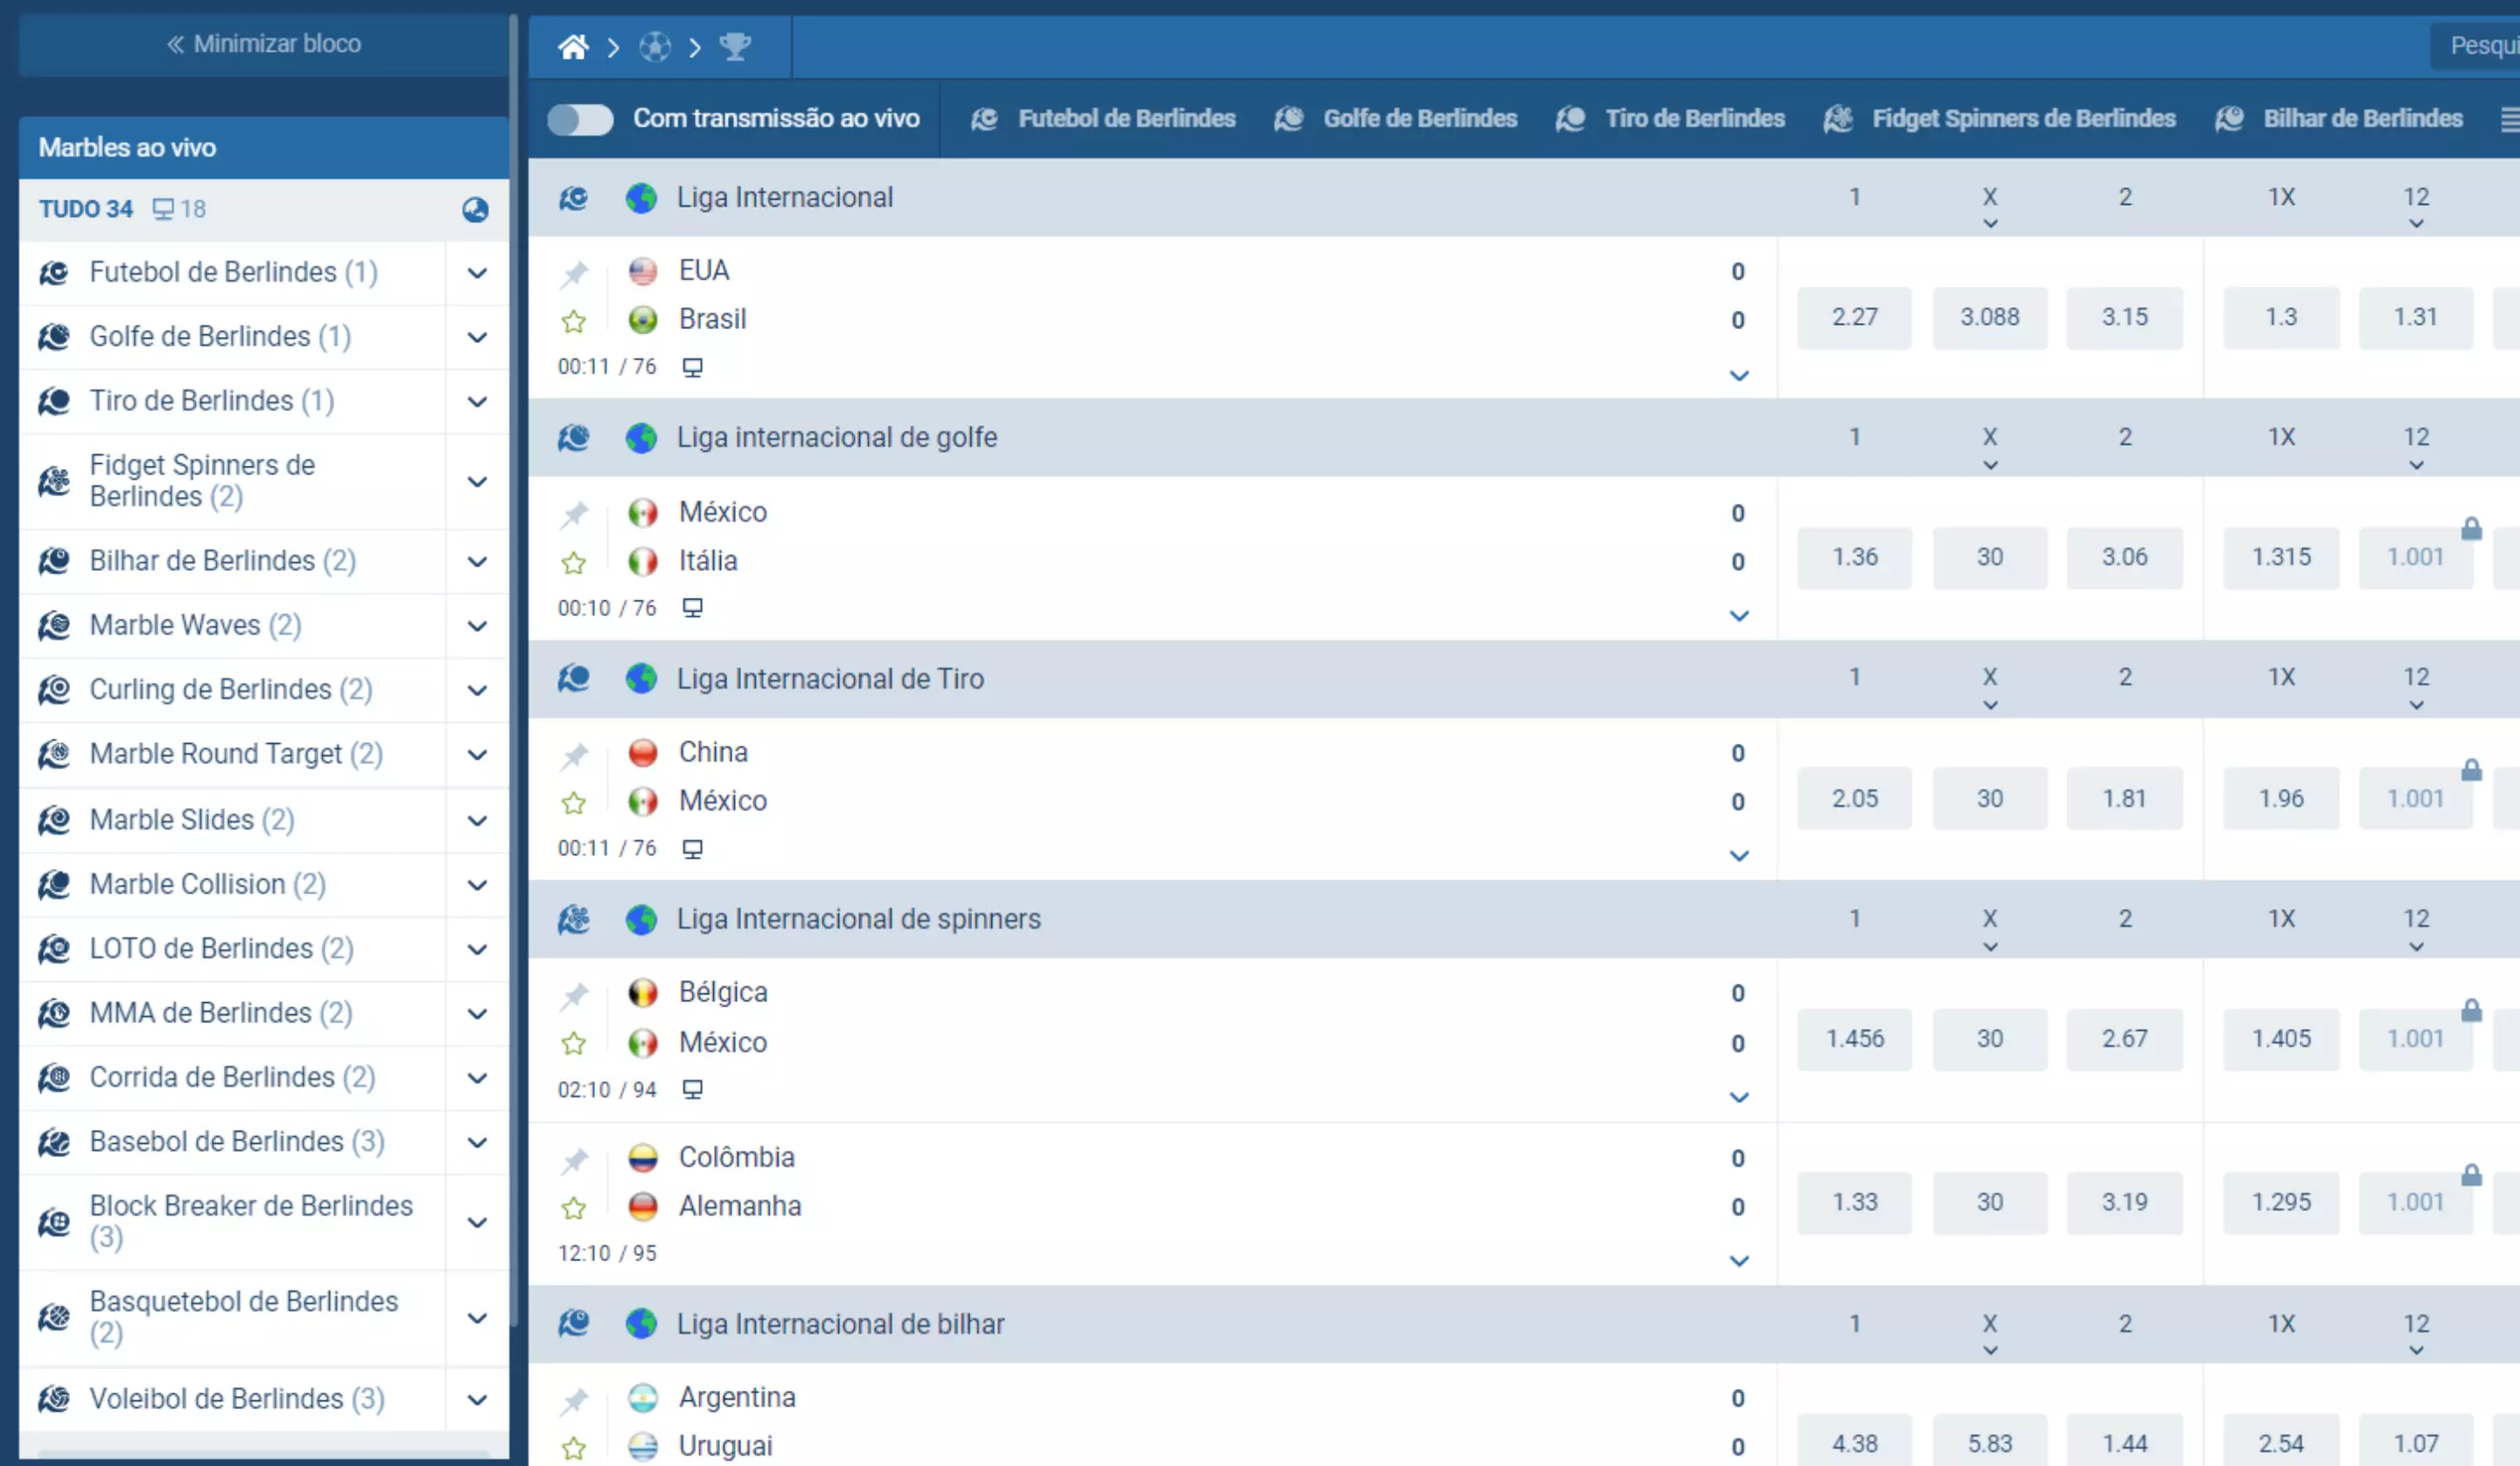Open X column dropdown in Liga Internacional
This screenshot has height=1466, width=2520.
1990,224
